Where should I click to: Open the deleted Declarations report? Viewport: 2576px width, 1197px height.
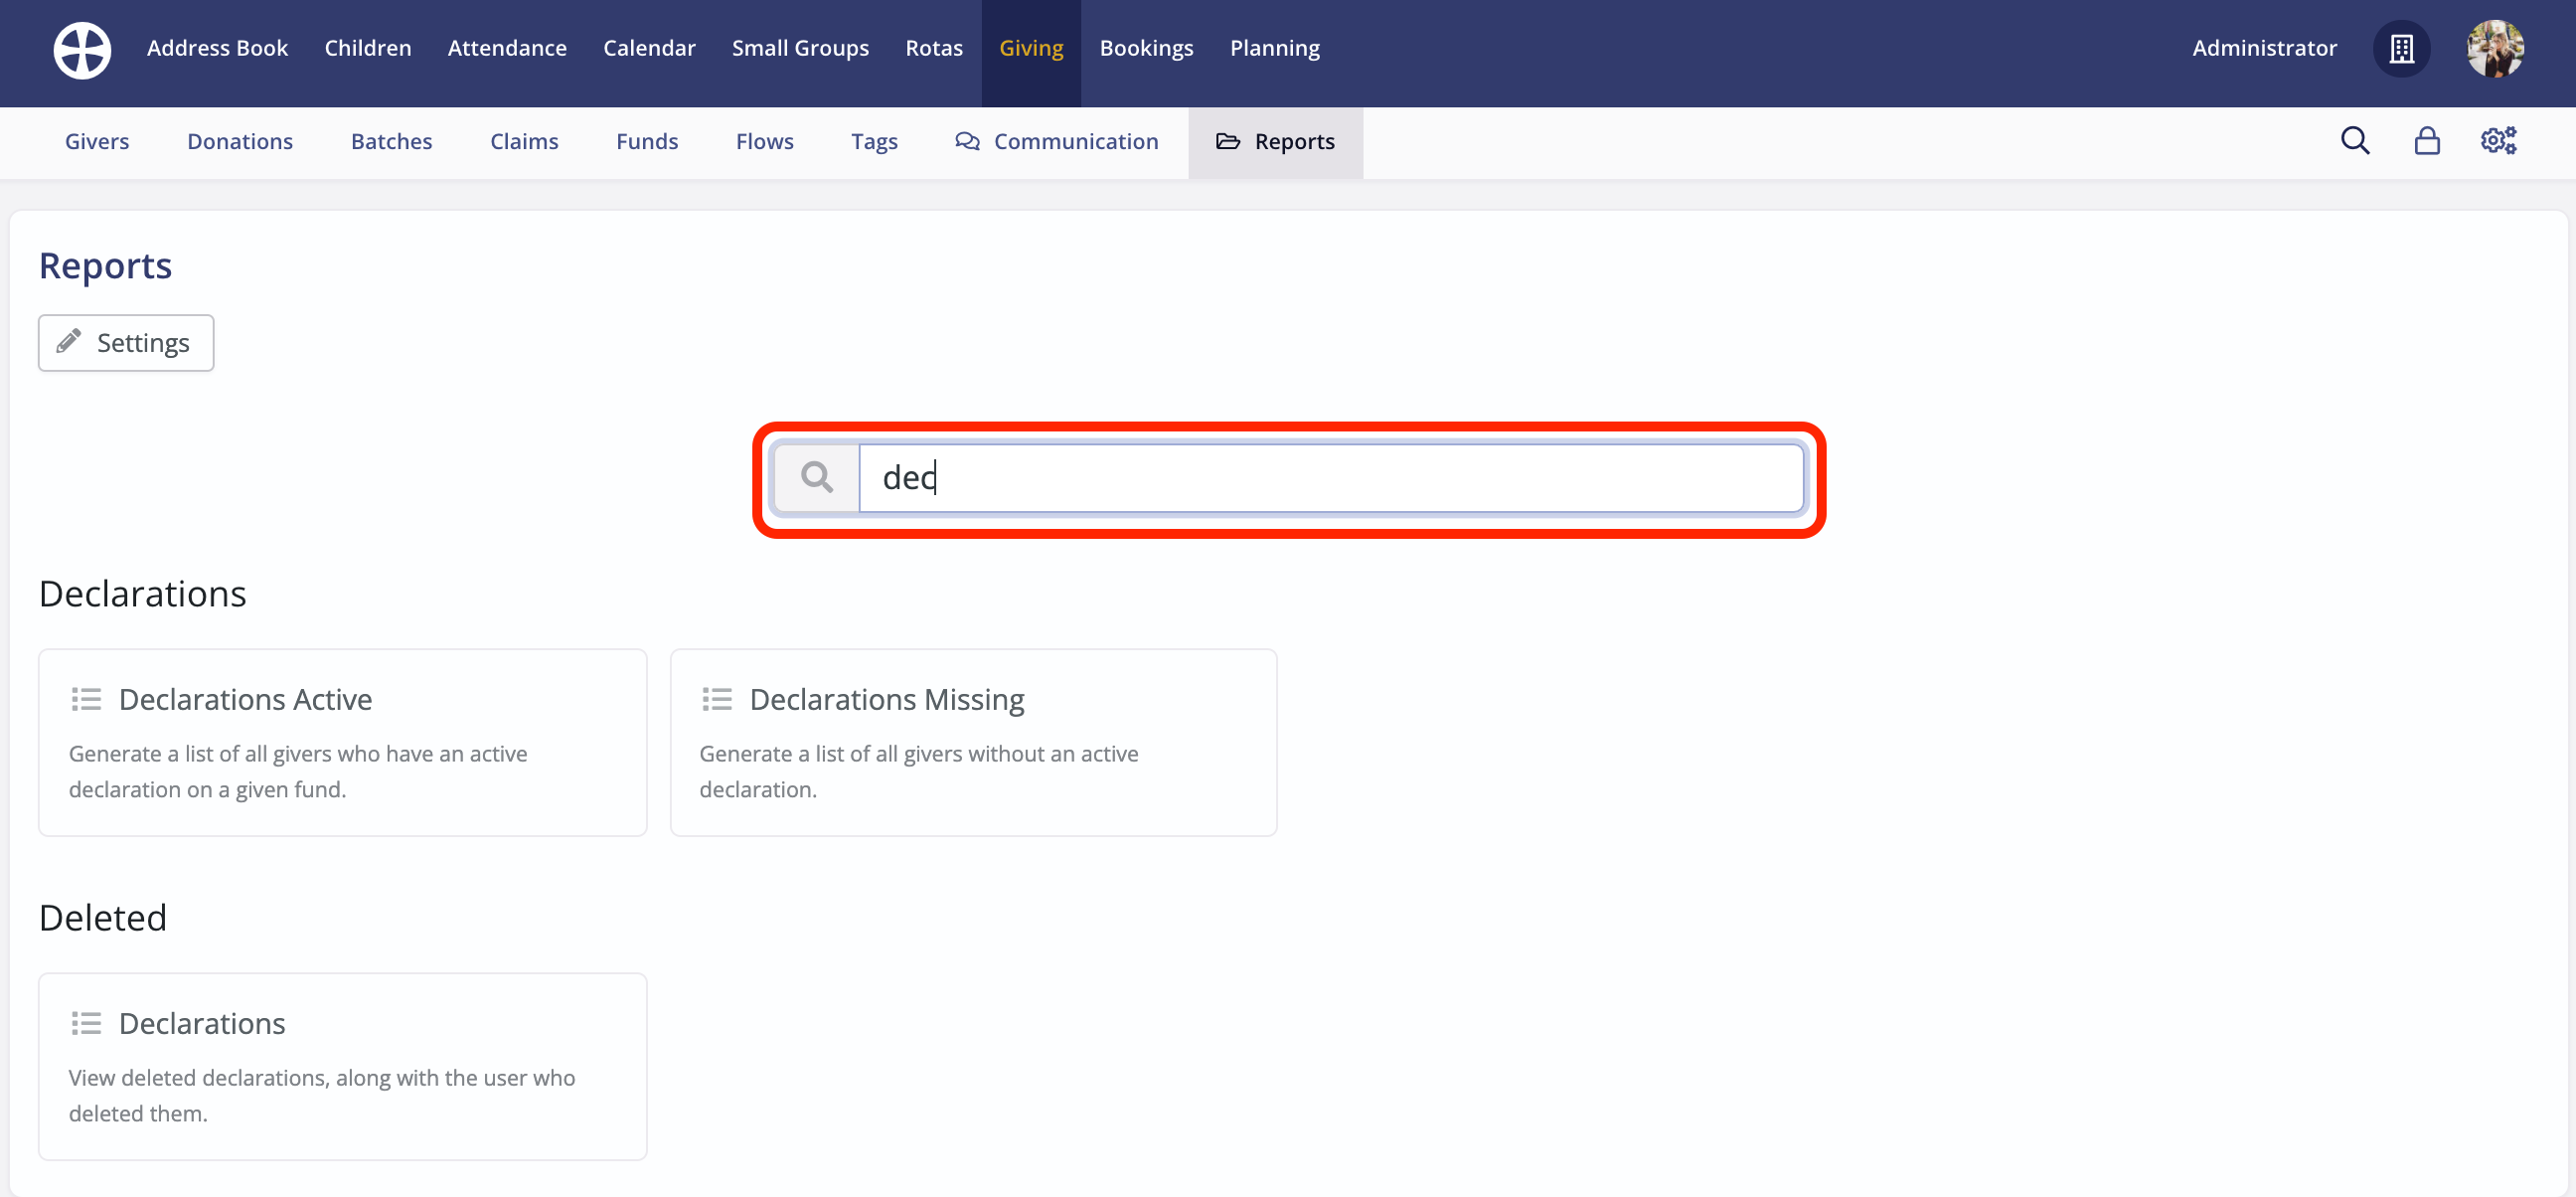pyautogui.click(x=202, y=1023)
